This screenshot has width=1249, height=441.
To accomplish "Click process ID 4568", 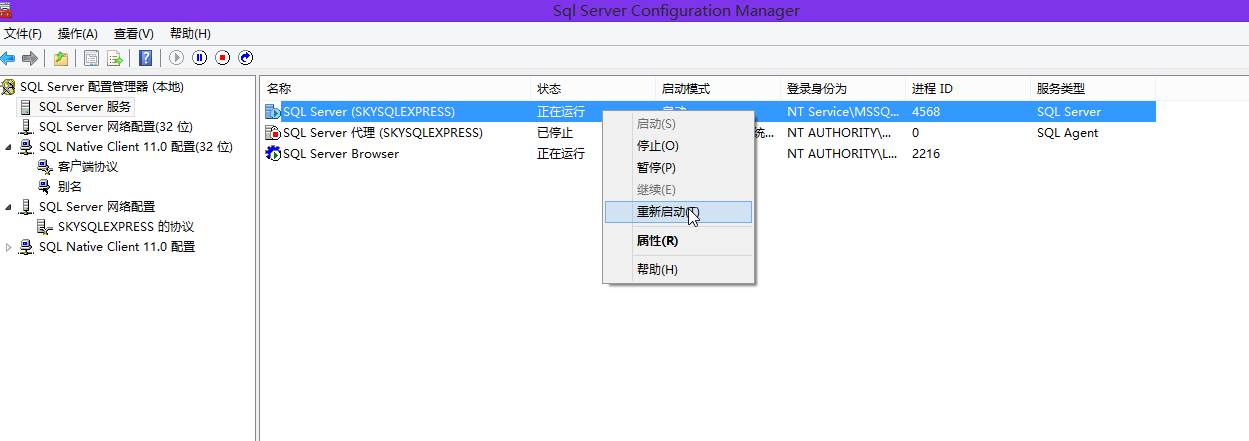I will click(x=926, y=112).
